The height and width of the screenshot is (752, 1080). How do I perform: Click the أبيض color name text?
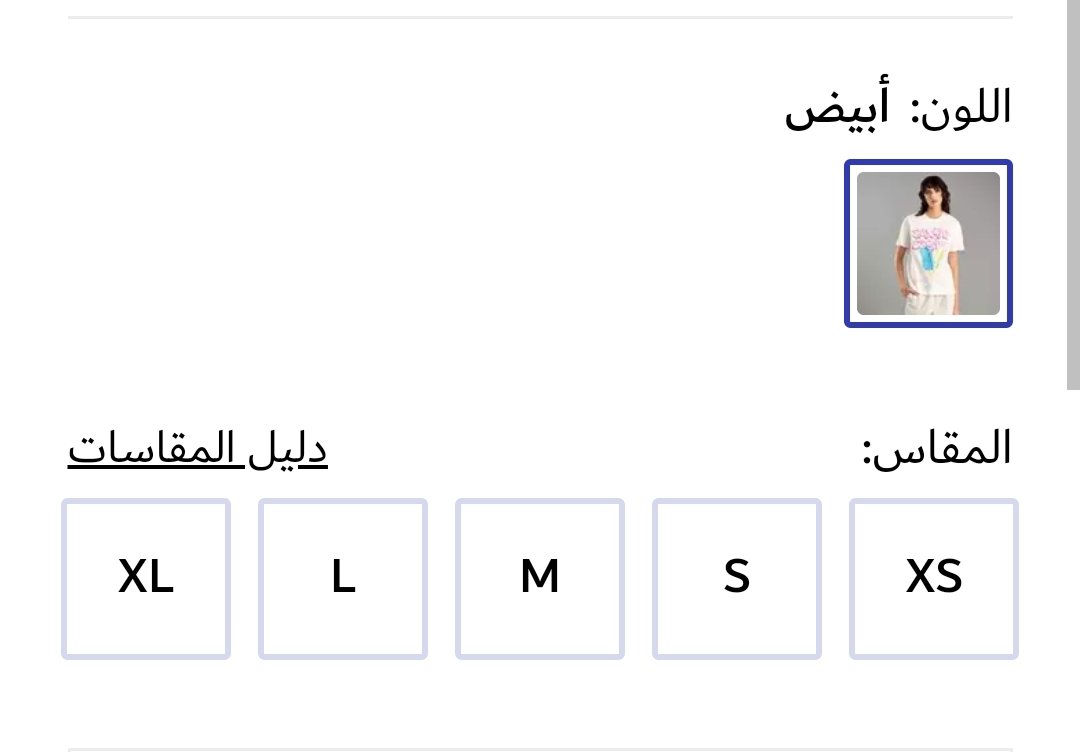click(837, 108)
